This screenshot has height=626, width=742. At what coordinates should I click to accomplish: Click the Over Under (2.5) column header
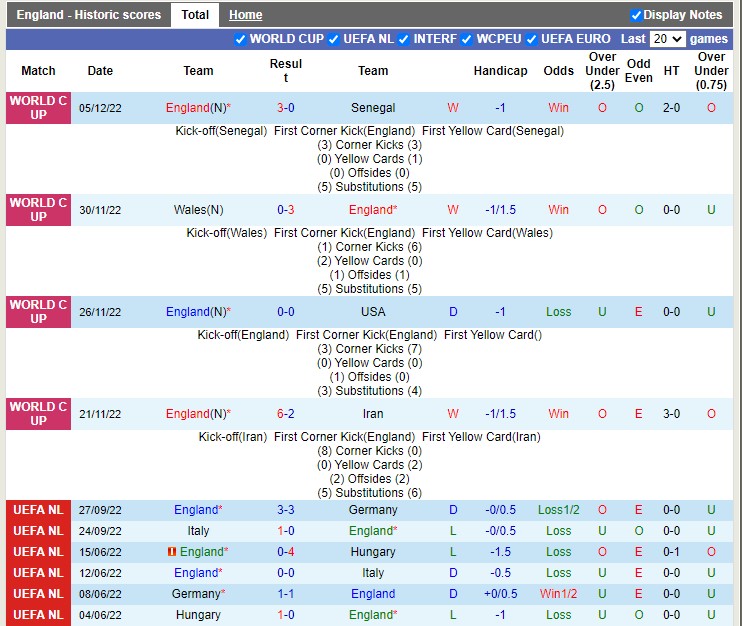click(x=602, y=71)
